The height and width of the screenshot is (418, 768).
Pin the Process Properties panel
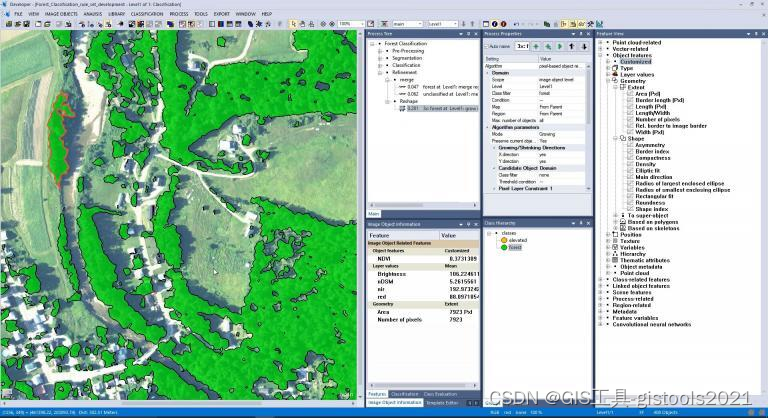581,34
